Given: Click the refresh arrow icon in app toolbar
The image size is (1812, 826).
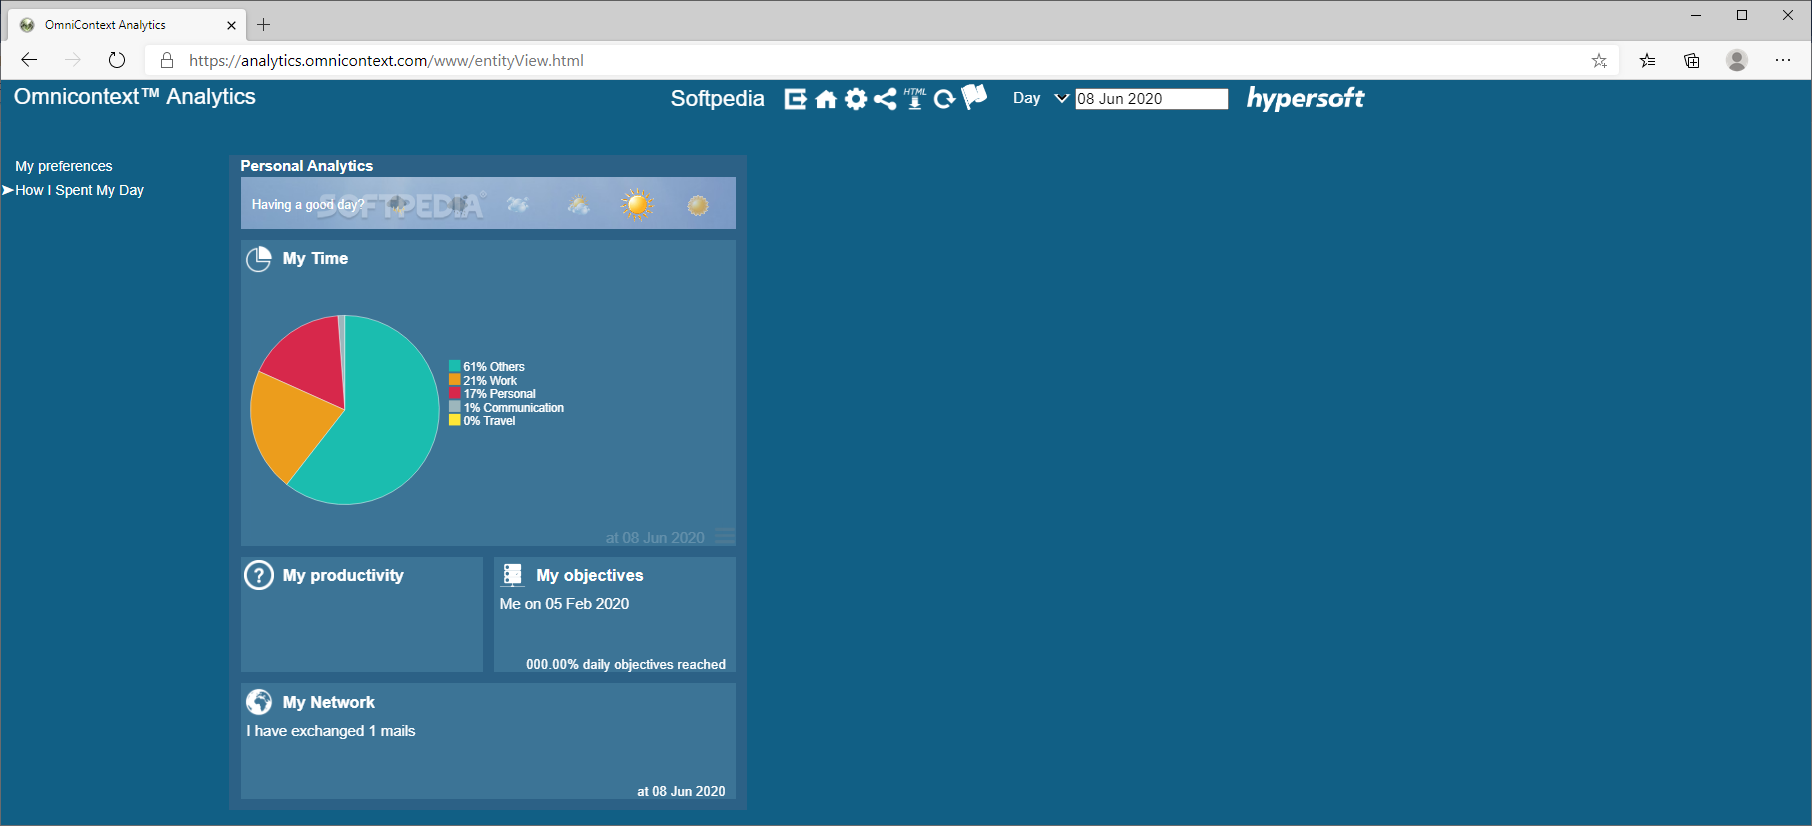Looking at the screenshot, I should pos(944,99).
